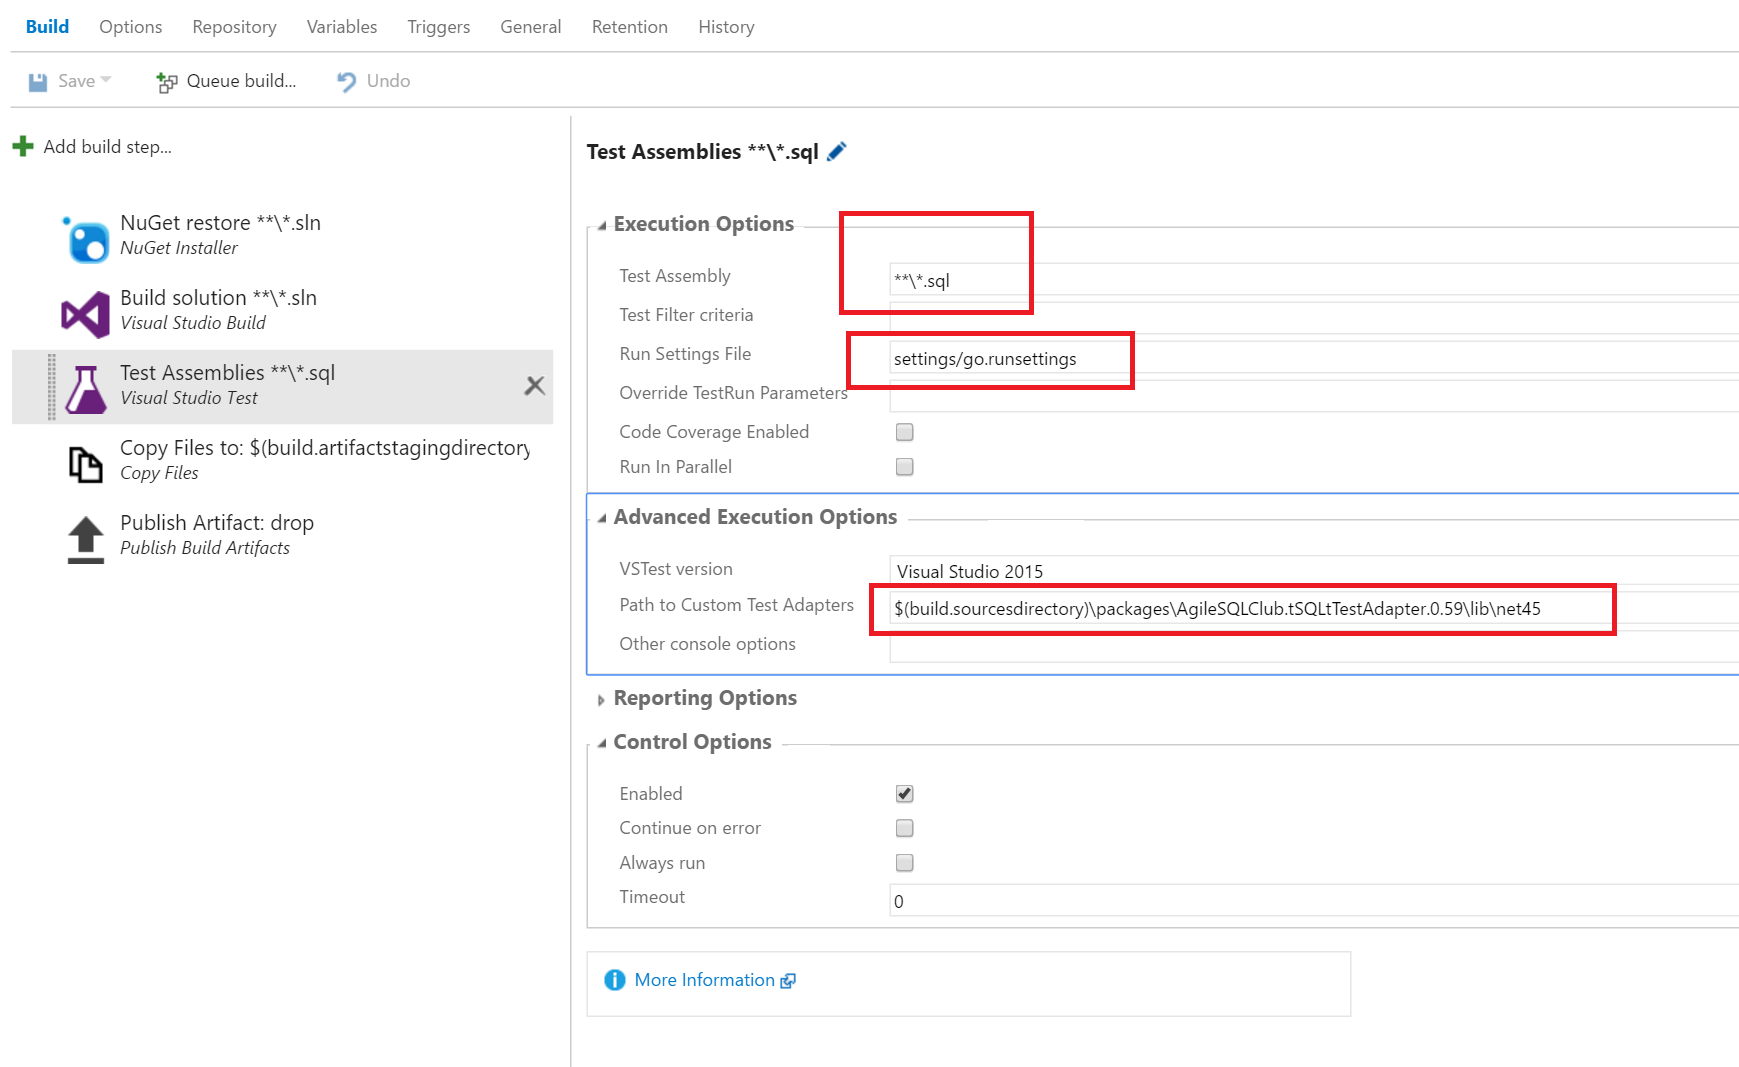Collapse the Execution Options section
1739x1067 pixels.
602,225
